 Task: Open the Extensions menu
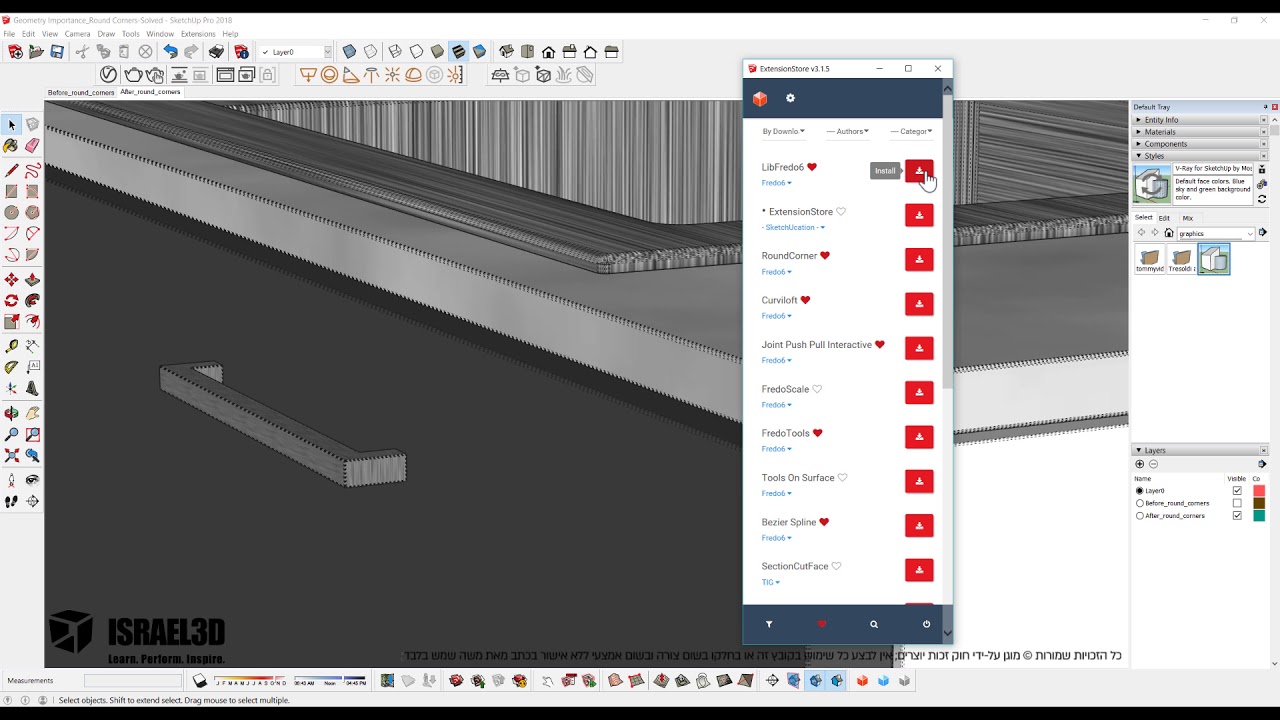pos(198,34)
